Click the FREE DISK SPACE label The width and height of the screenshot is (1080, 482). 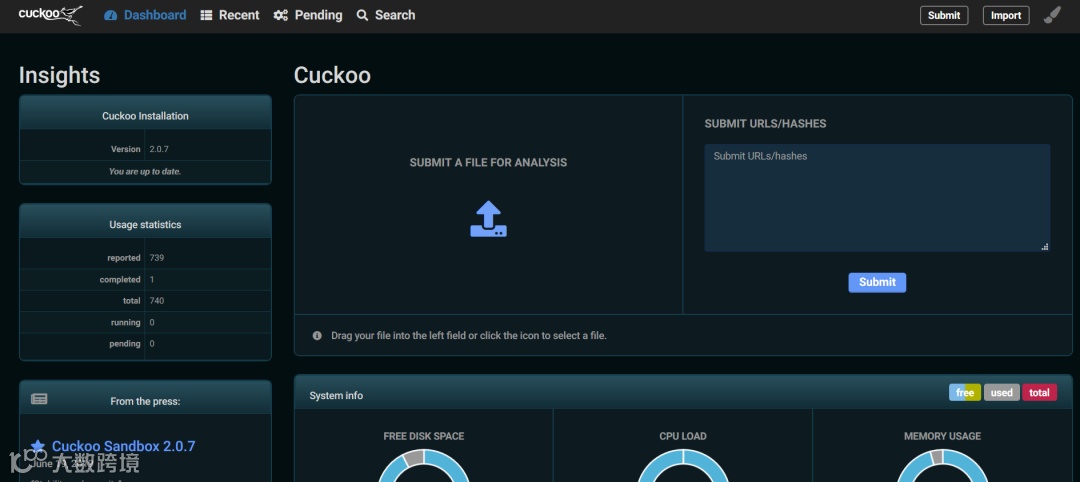[x=424, y=436]
